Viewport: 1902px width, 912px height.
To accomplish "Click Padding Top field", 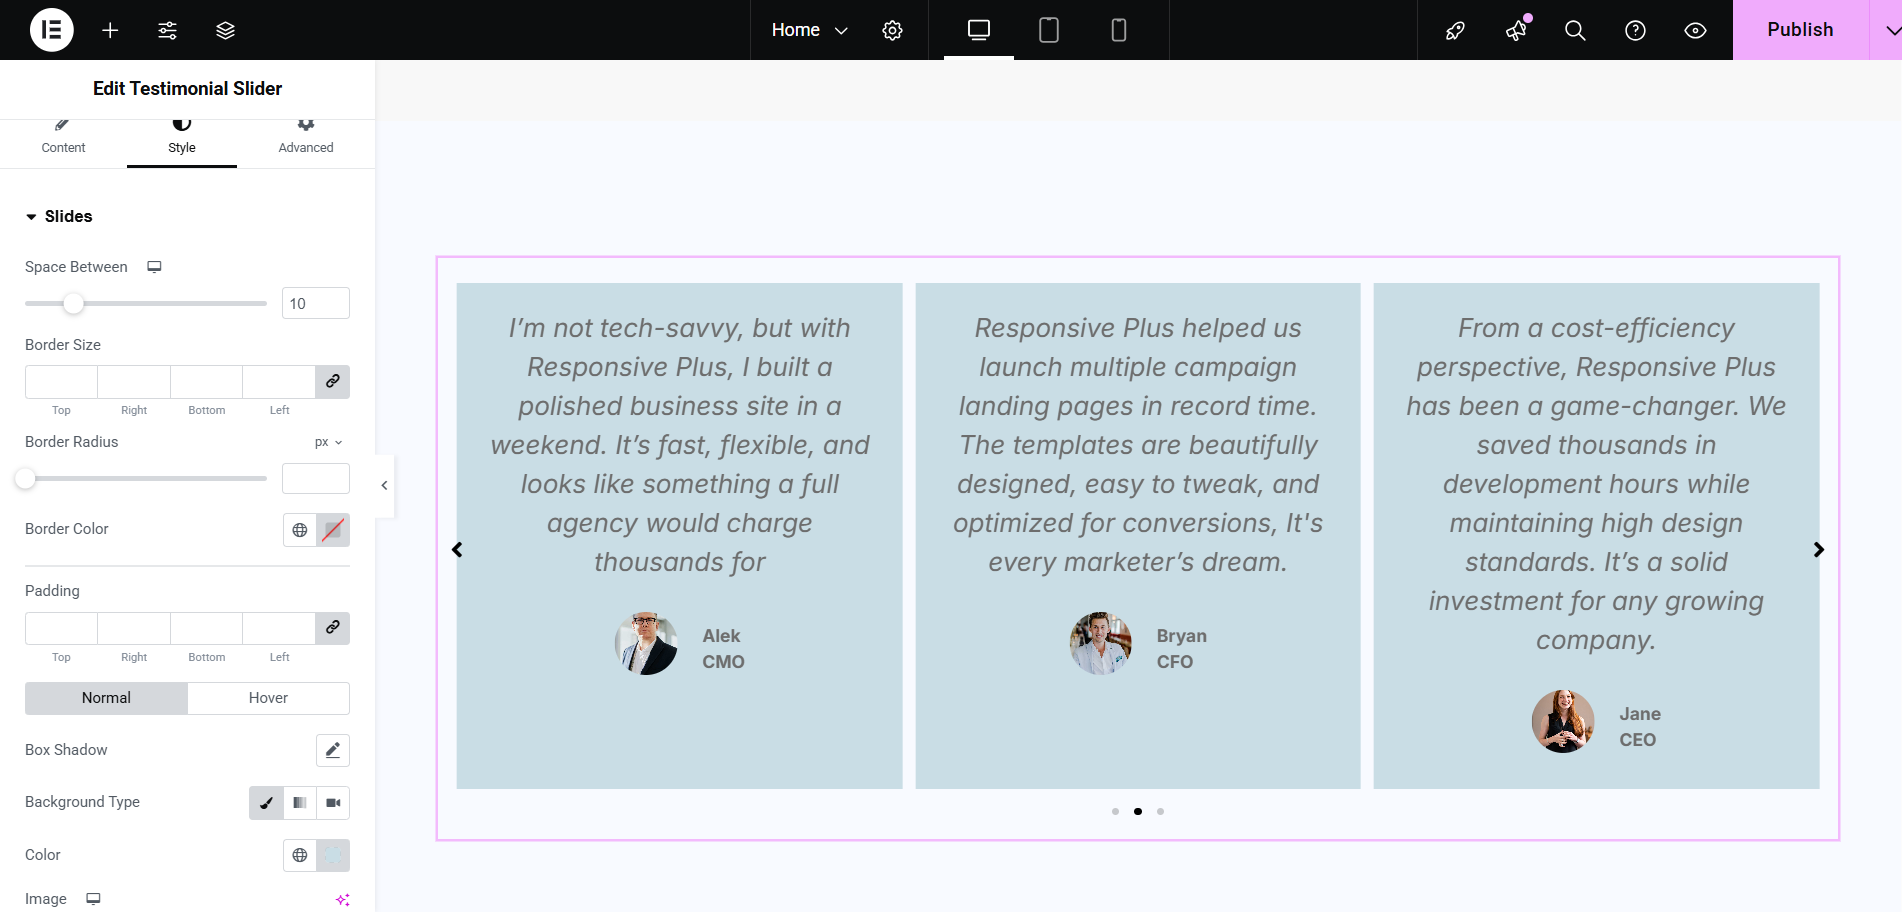I will (61, 628).
